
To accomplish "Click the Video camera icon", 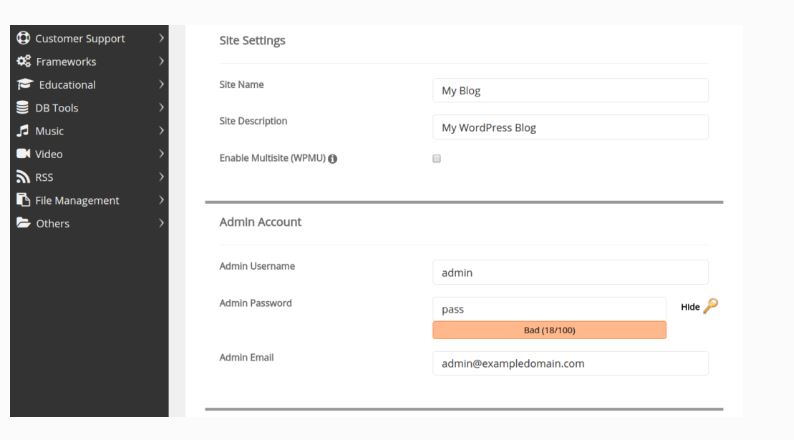I will pyautogui.click(x=23, y=153).
